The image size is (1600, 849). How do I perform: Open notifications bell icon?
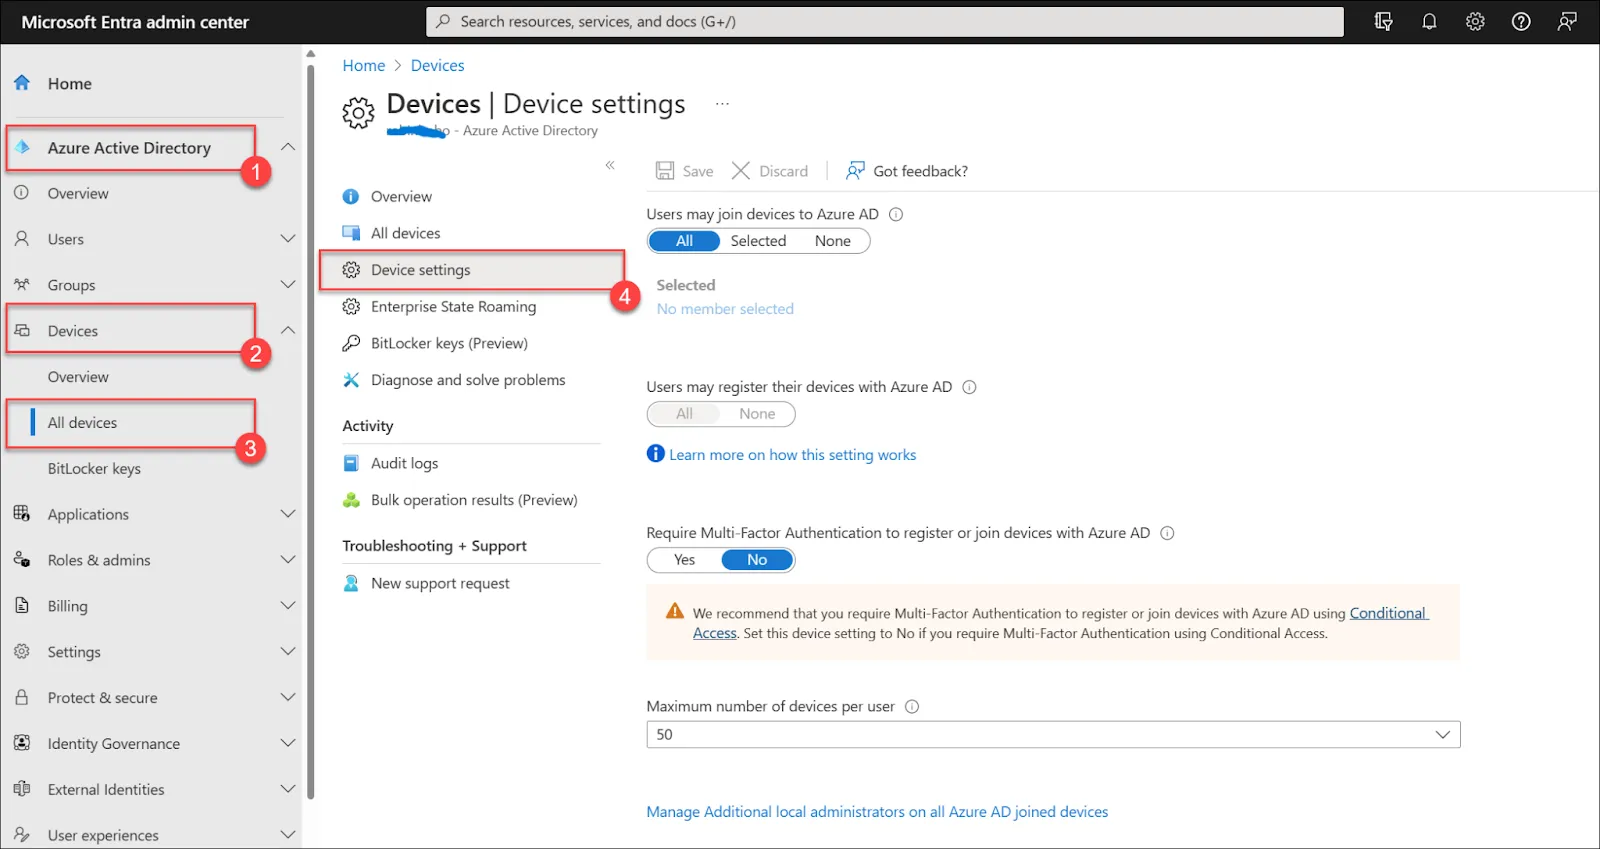point(1429,21)
